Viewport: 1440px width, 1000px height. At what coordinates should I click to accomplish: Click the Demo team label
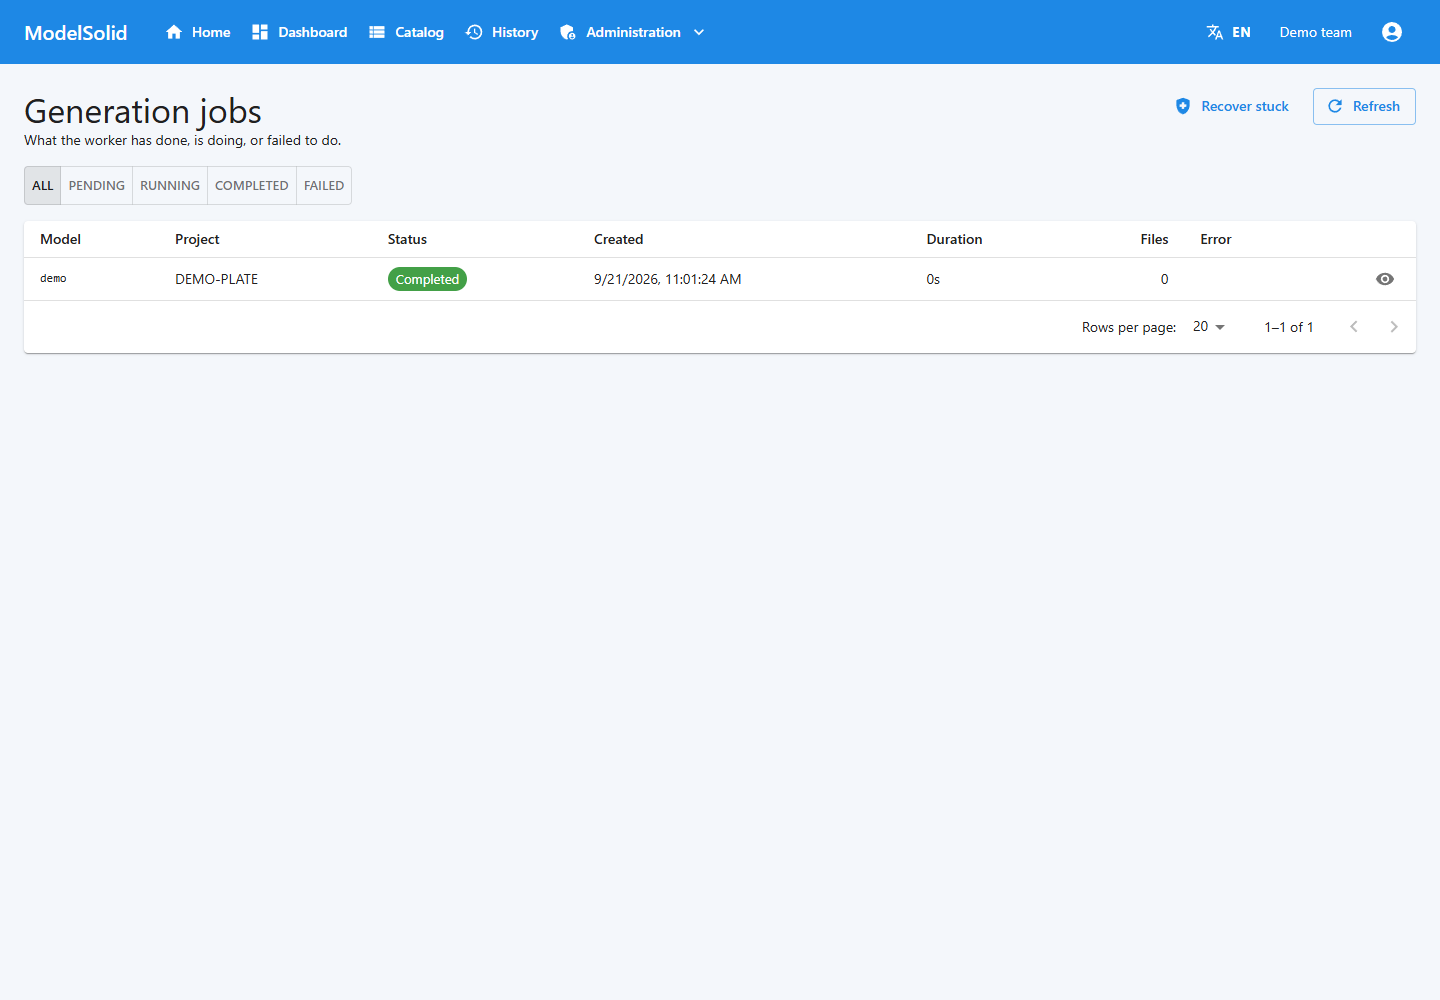tap(1316, 32)
